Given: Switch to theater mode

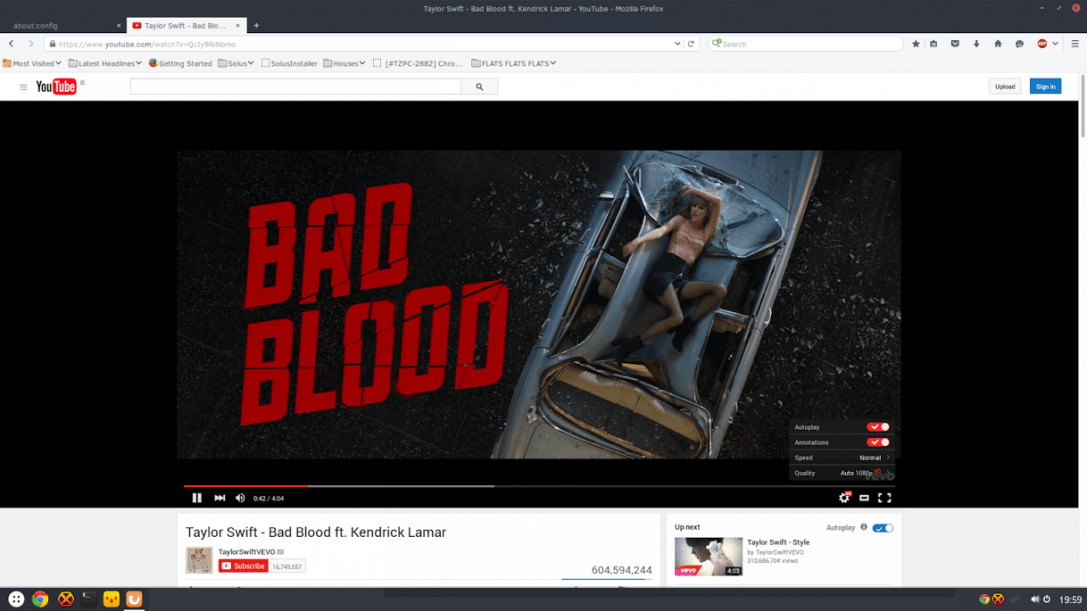Looking at the screenshot, I should (x=864, y=498).
